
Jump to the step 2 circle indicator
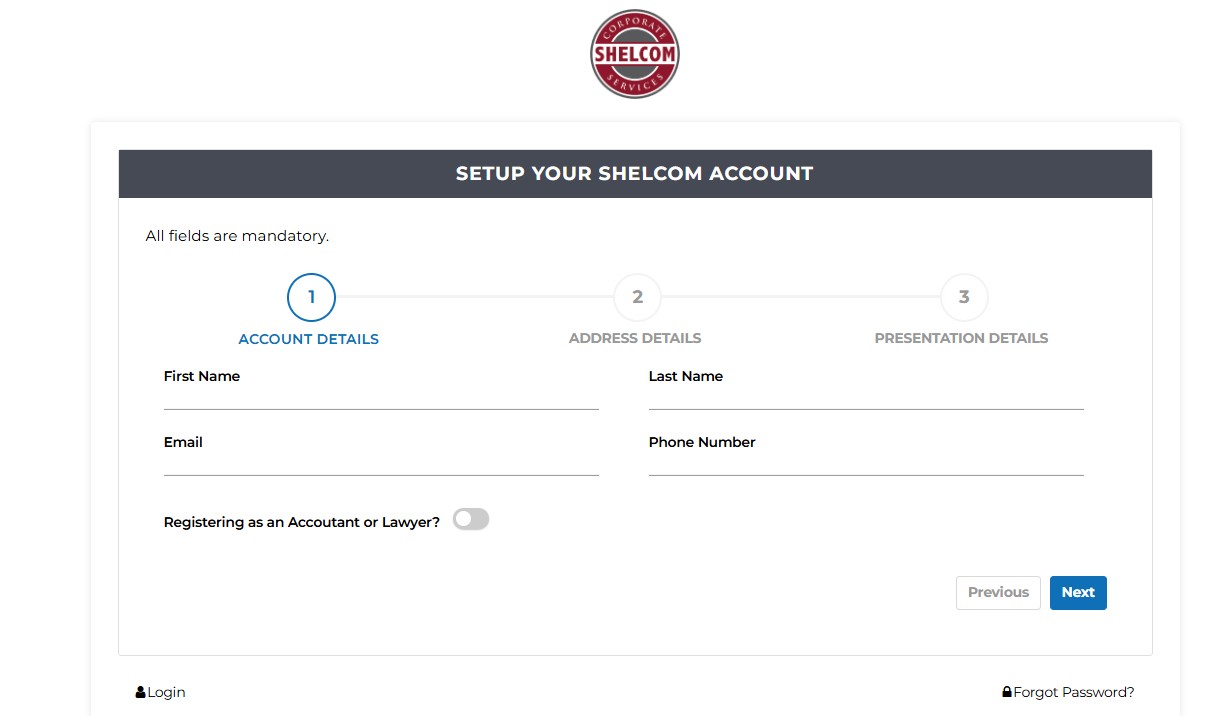637,297
